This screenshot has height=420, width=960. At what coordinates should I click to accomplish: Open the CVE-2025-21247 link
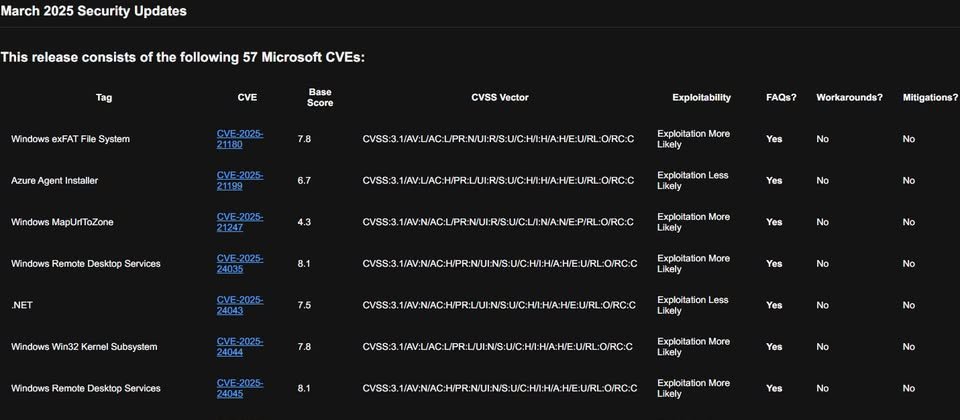pyautogui.click(x=240, y=222)
